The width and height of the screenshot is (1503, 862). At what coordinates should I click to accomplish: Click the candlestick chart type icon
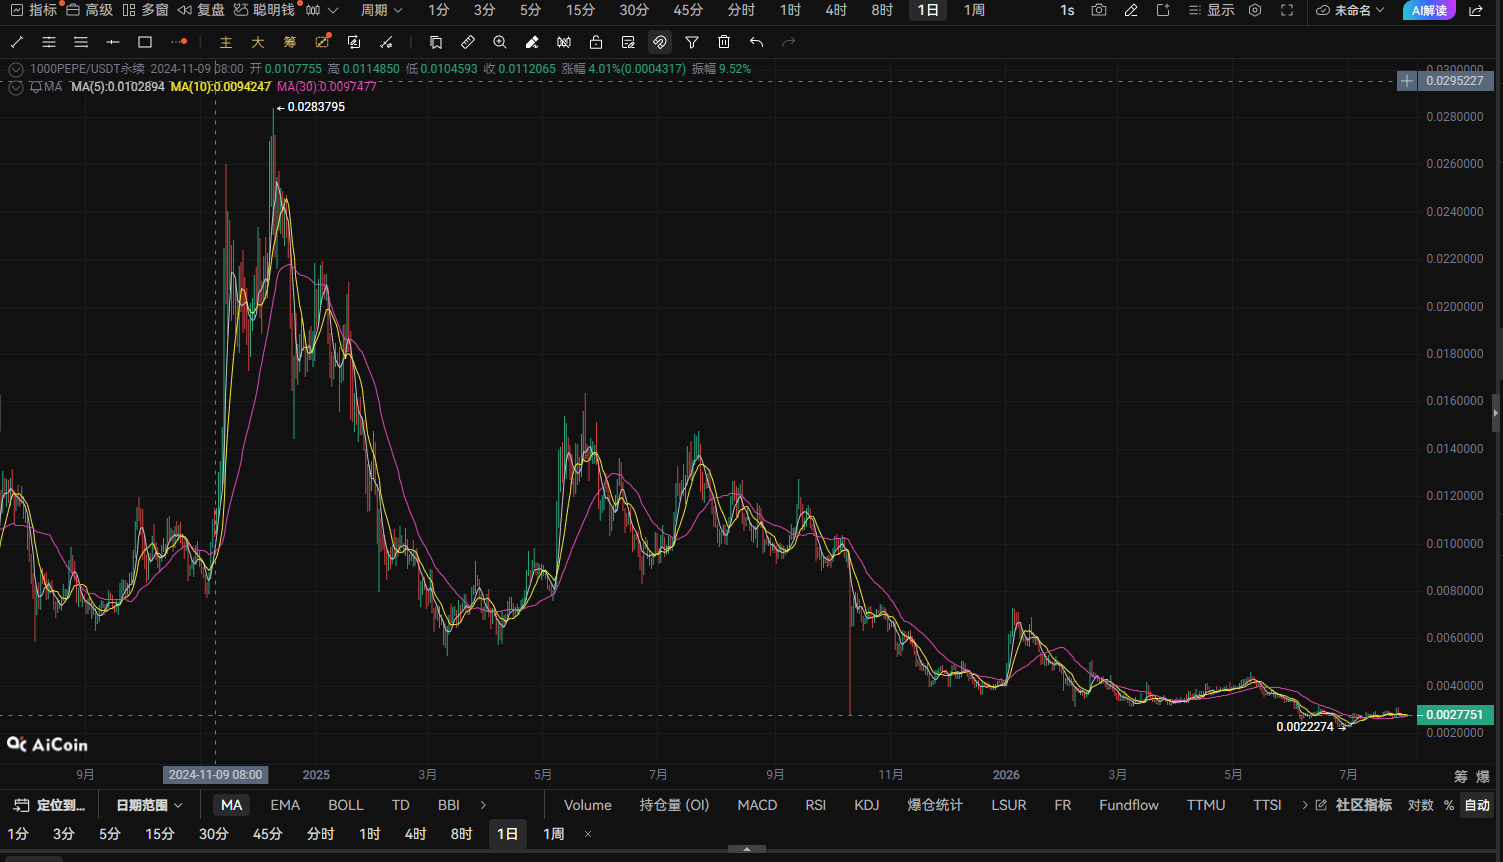pyautogui.click(x=313, y=10)
